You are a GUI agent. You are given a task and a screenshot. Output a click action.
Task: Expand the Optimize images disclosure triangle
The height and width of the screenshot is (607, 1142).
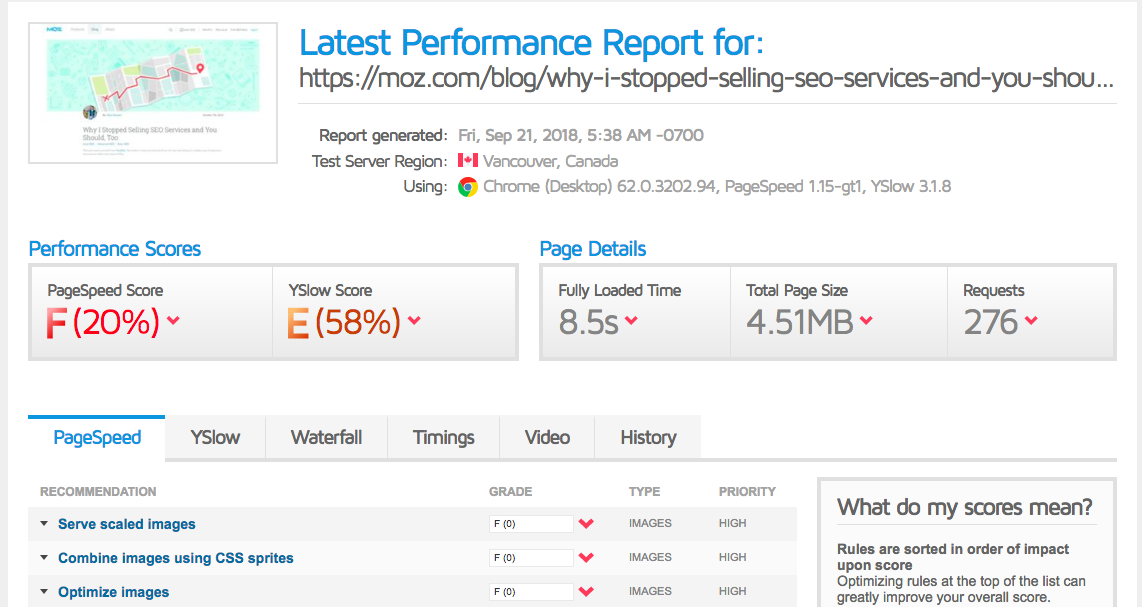[x=44, y=592]
